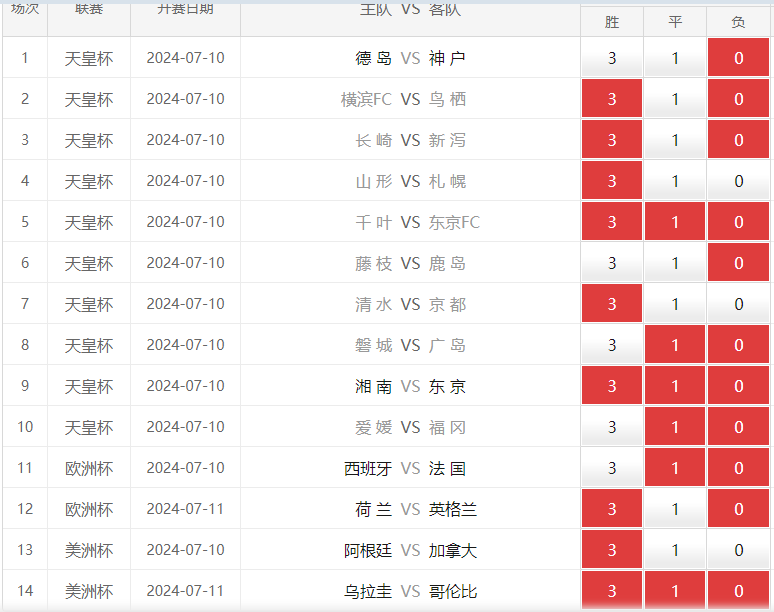This screenshot has width=774, height=612.
Task: Select loss option 0 for 阿根廷 VS 加拿大
Action: (x=738, y=550)
